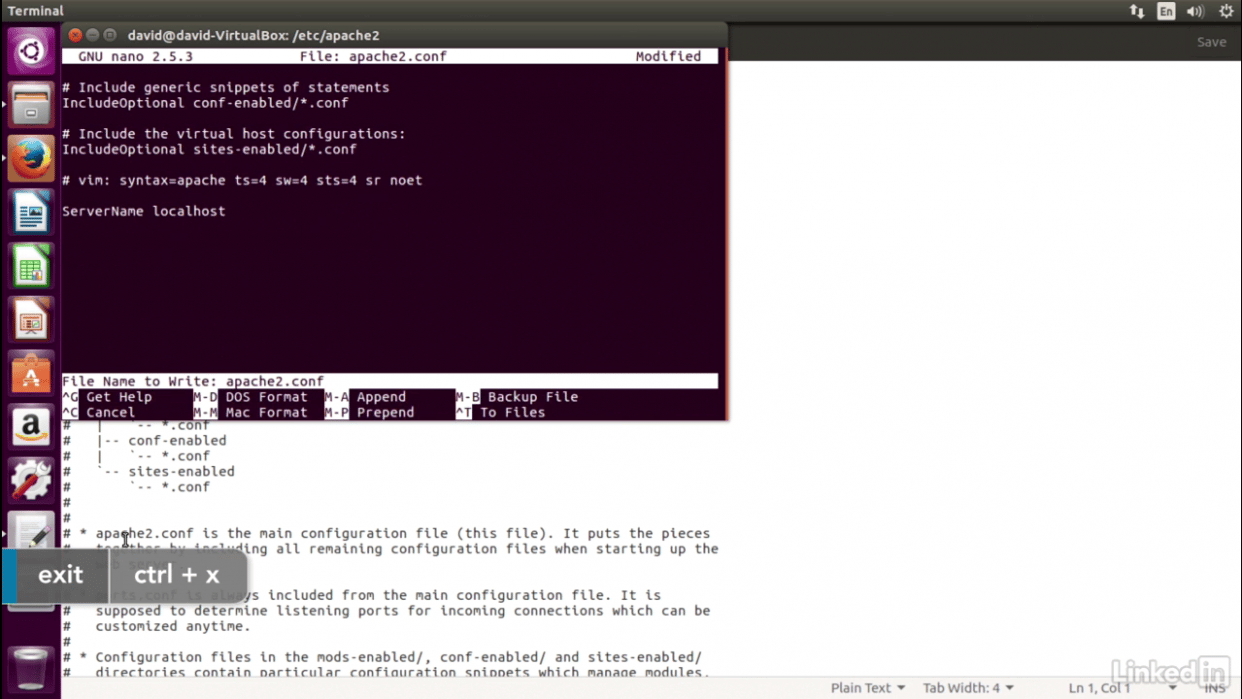Launch LibreOffice Impress presentation app
Image resolution: width=1242 pixels, height=699 pixels.
(x=30, y=321)
